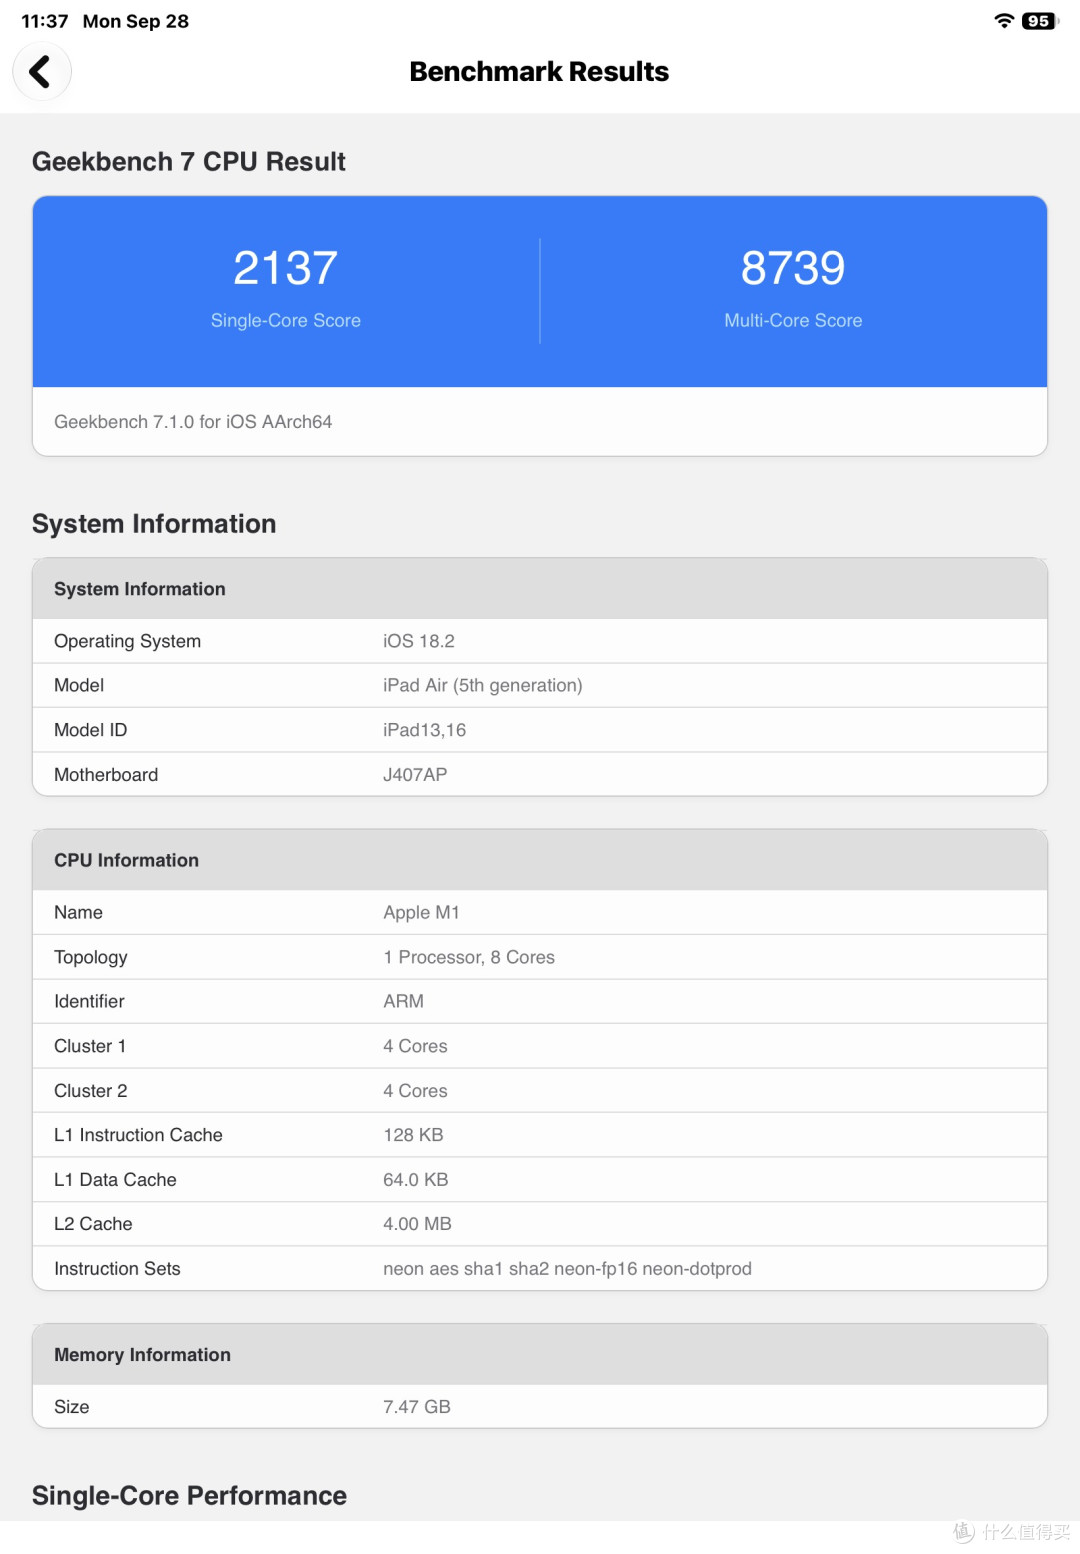Tap the battery level indicator showing 95
The width and height of the screenshot is (1080, 1554).
pyautogui.click(x=1039, y=21)
